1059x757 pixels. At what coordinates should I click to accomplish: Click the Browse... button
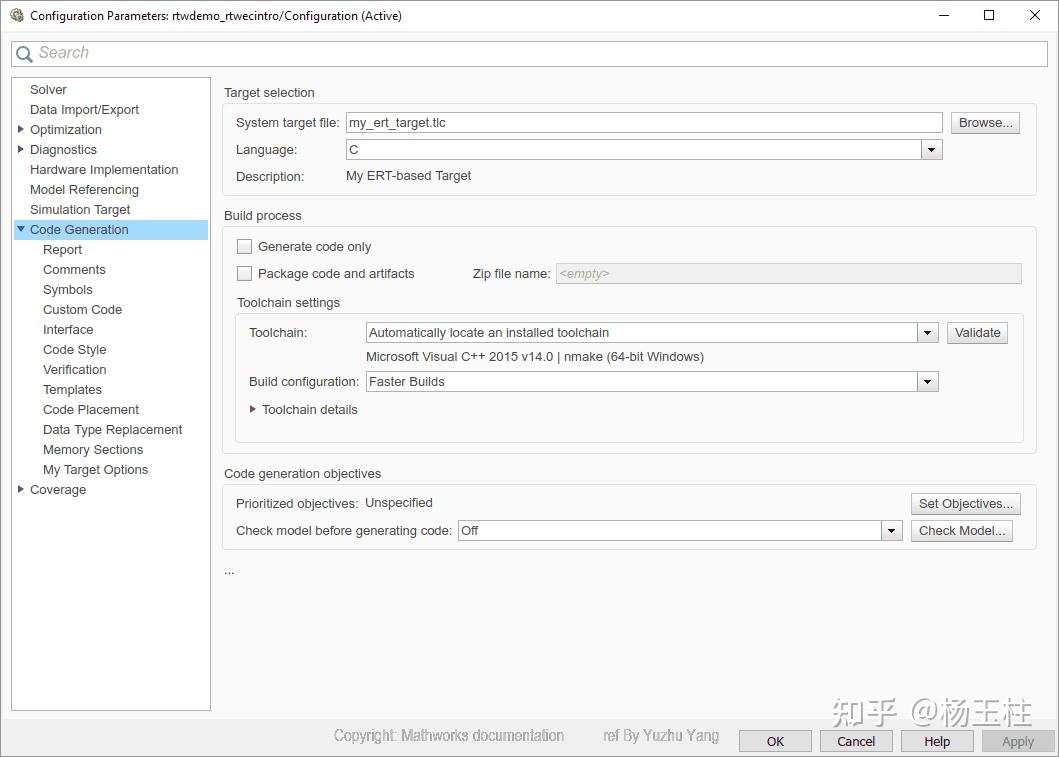985,123
